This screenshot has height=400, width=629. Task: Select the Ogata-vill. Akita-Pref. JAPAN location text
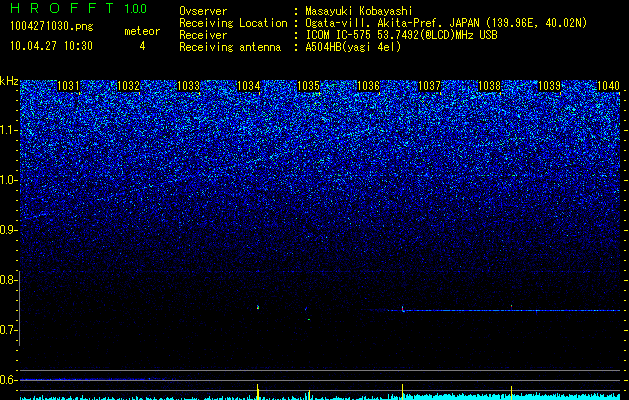point(448,23)
